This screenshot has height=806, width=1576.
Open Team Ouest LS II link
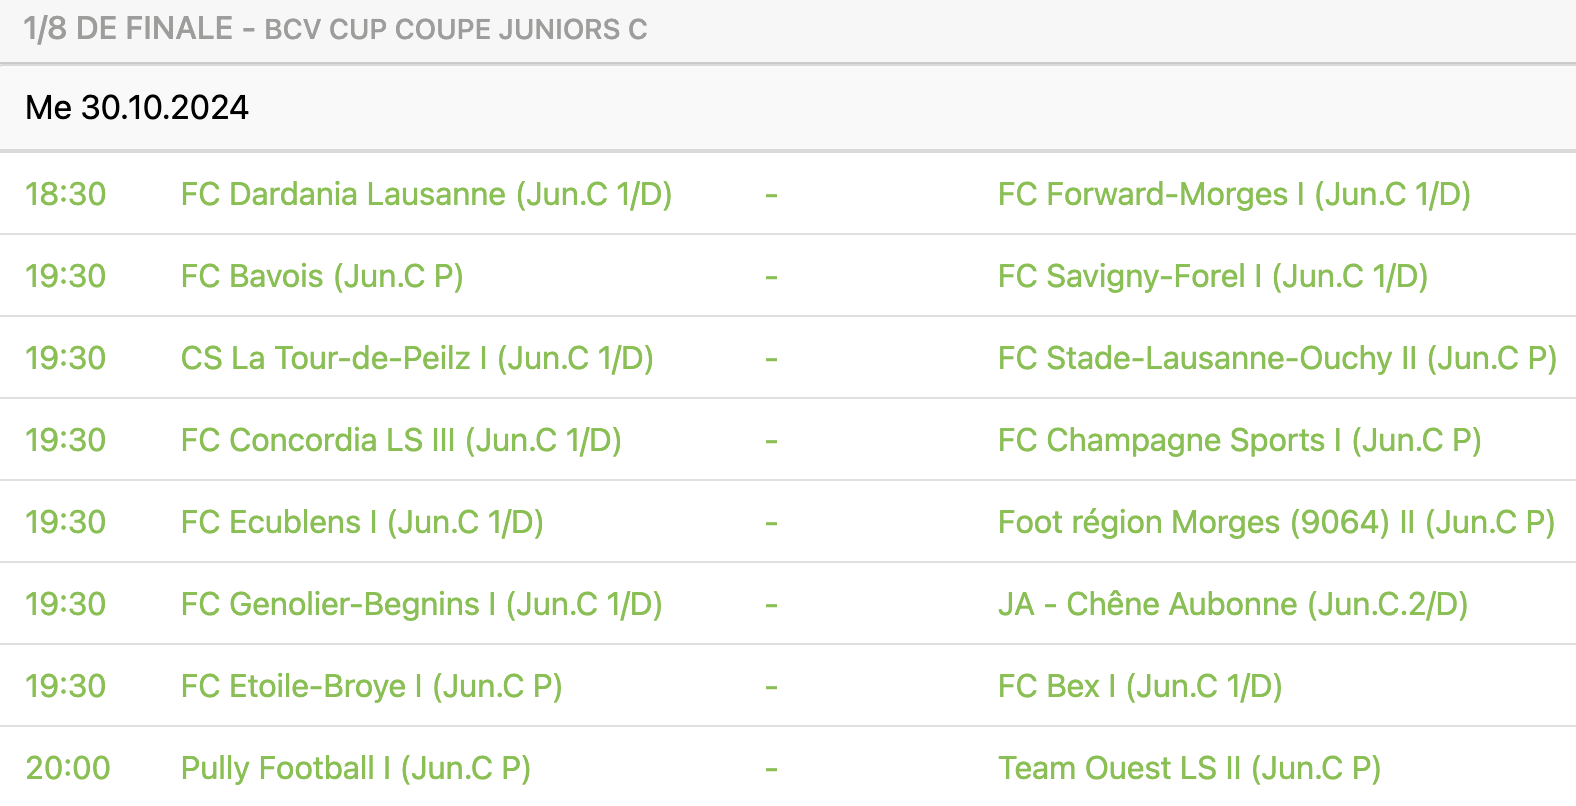1189,768
